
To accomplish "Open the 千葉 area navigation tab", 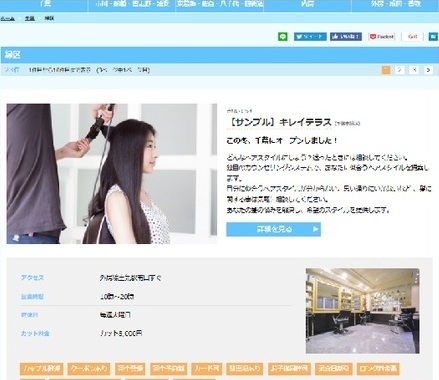I will point(44,5).
